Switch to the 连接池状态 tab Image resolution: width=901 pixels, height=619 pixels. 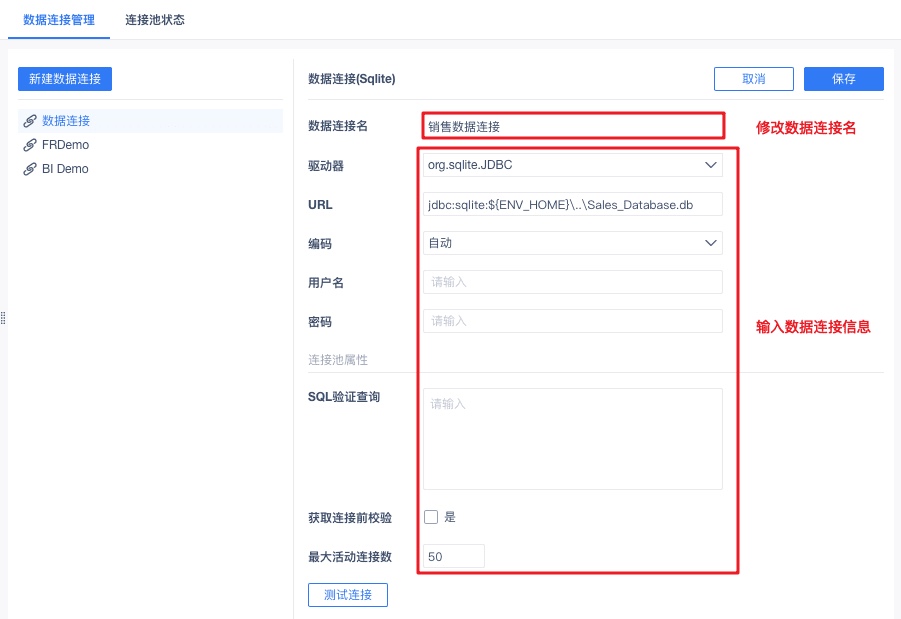point(155,20)
